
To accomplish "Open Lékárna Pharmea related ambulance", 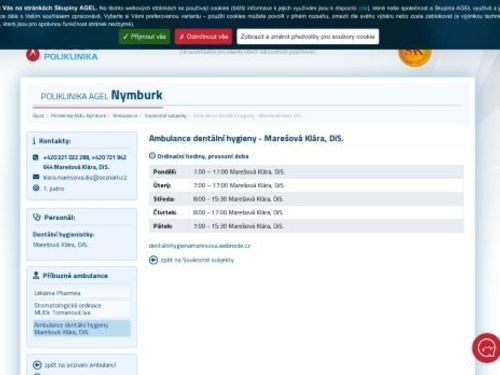I will (x=81, y=293).
